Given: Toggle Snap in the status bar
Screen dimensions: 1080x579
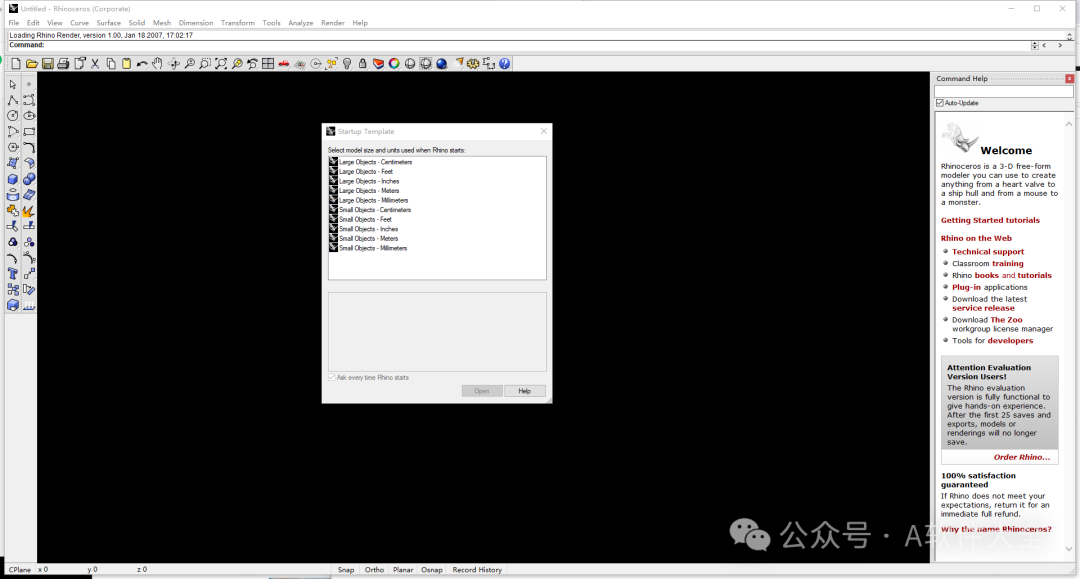Looking at the screenshot, I should [x=346, y=570].
